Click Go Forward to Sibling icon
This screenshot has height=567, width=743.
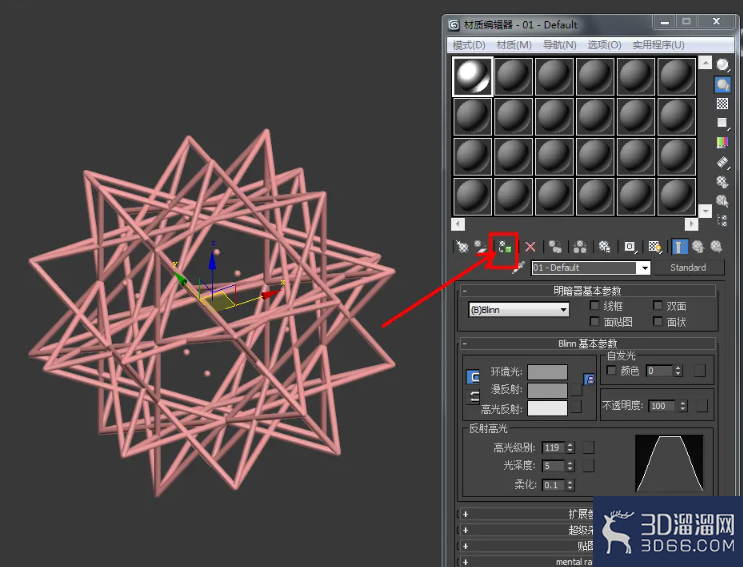point(716,247)
